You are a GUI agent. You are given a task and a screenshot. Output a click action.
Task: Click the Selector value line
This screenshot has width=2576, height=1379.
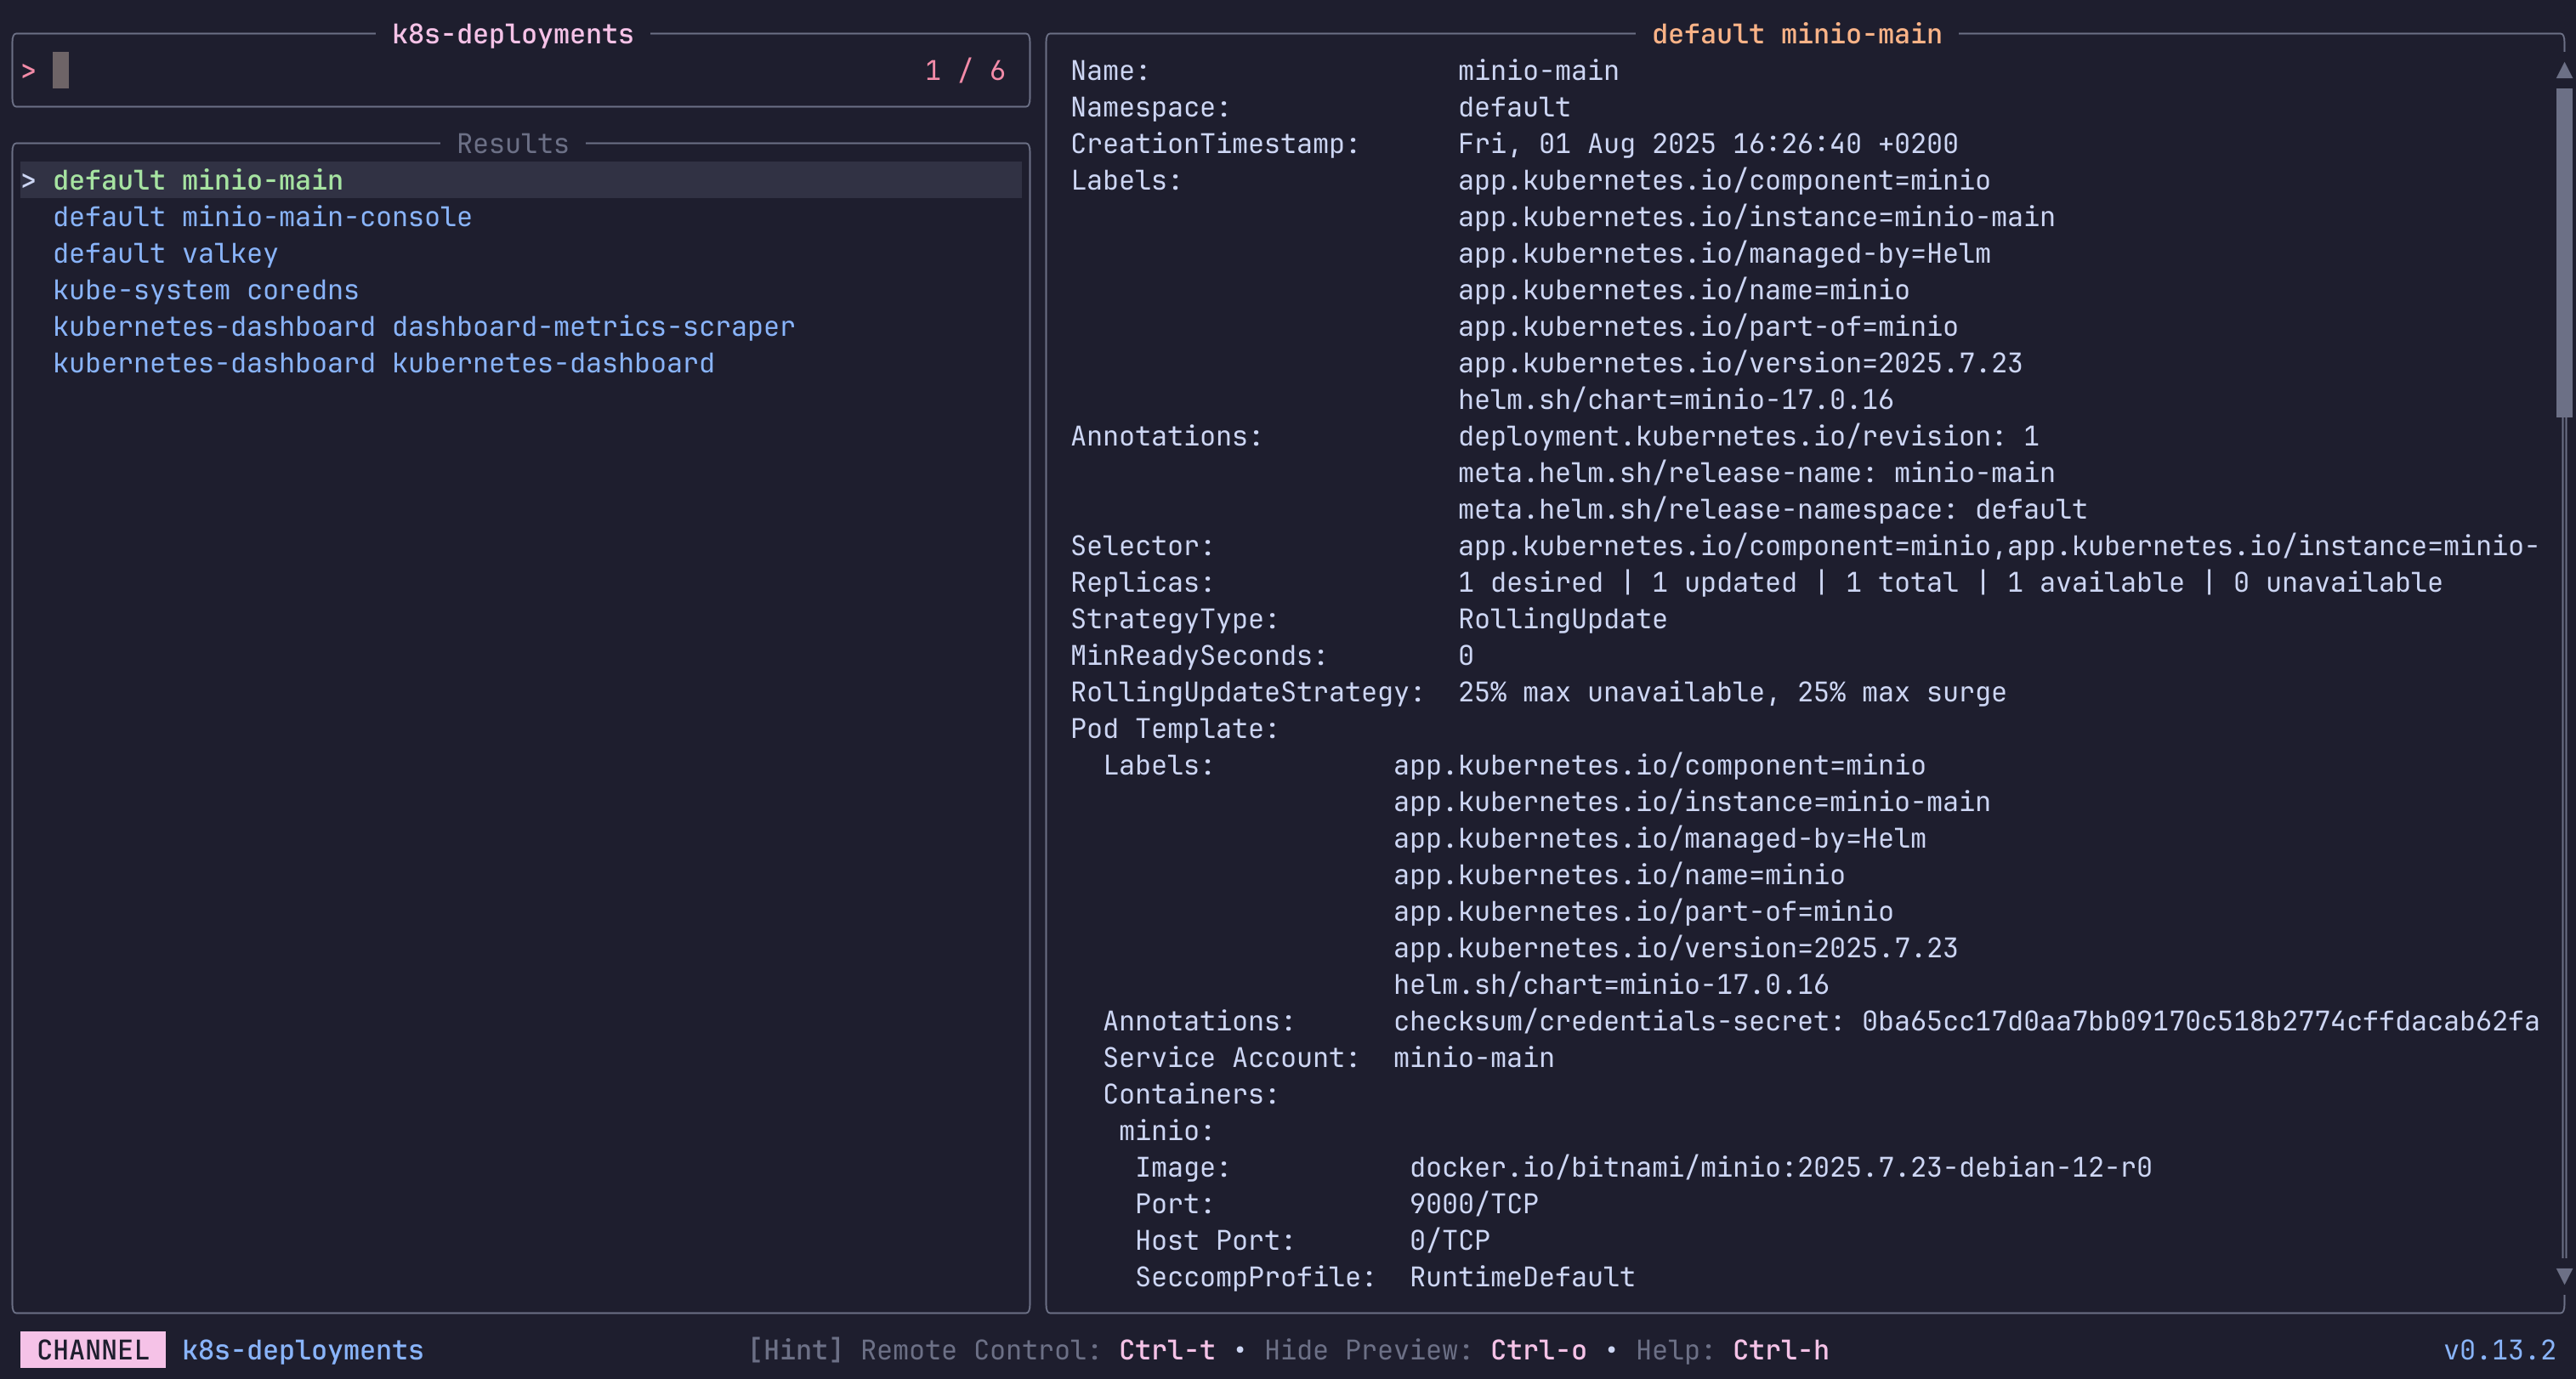pyautogui.click(x=1998, y=546)
